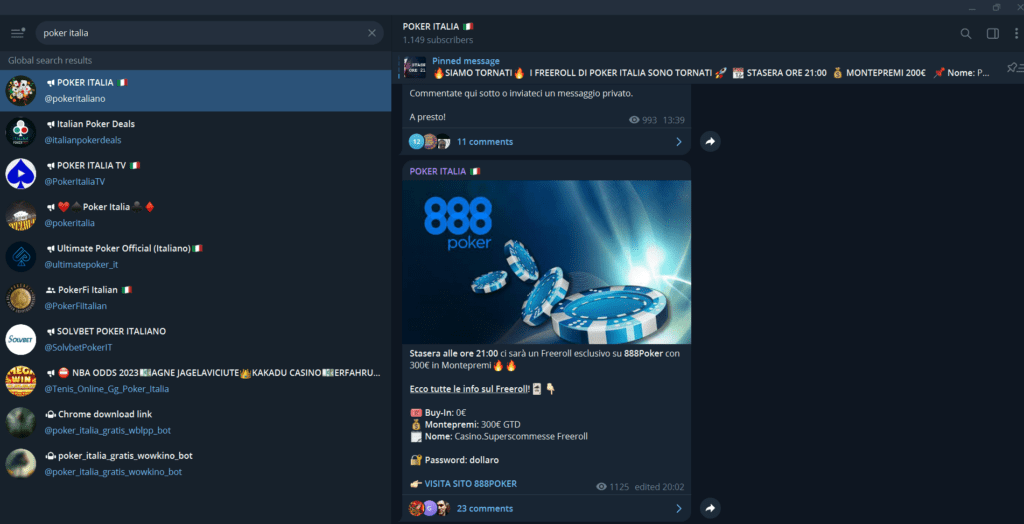Screen dimensions: 1024x524
Task: Restore down the Telegram window
Action: point(997,7)
